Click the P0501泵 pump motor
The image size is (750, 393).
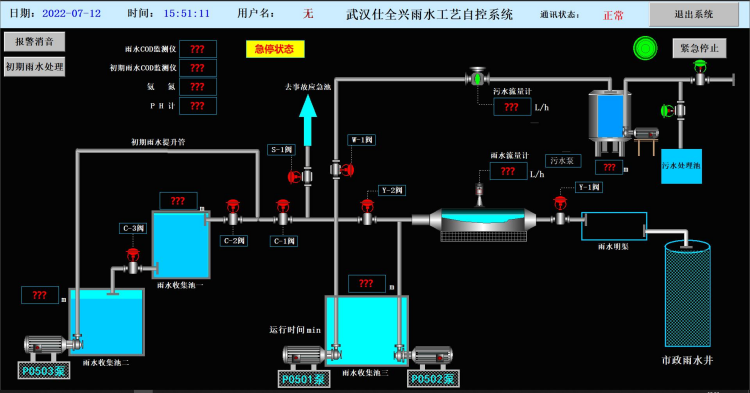pos(311,357)
